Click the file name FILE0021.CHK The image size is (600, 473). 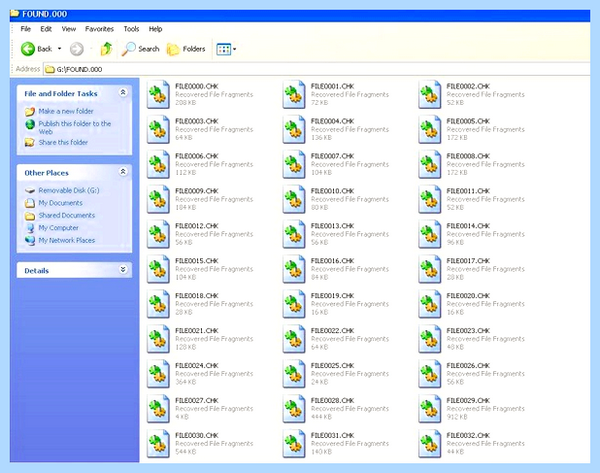[197, 331]
